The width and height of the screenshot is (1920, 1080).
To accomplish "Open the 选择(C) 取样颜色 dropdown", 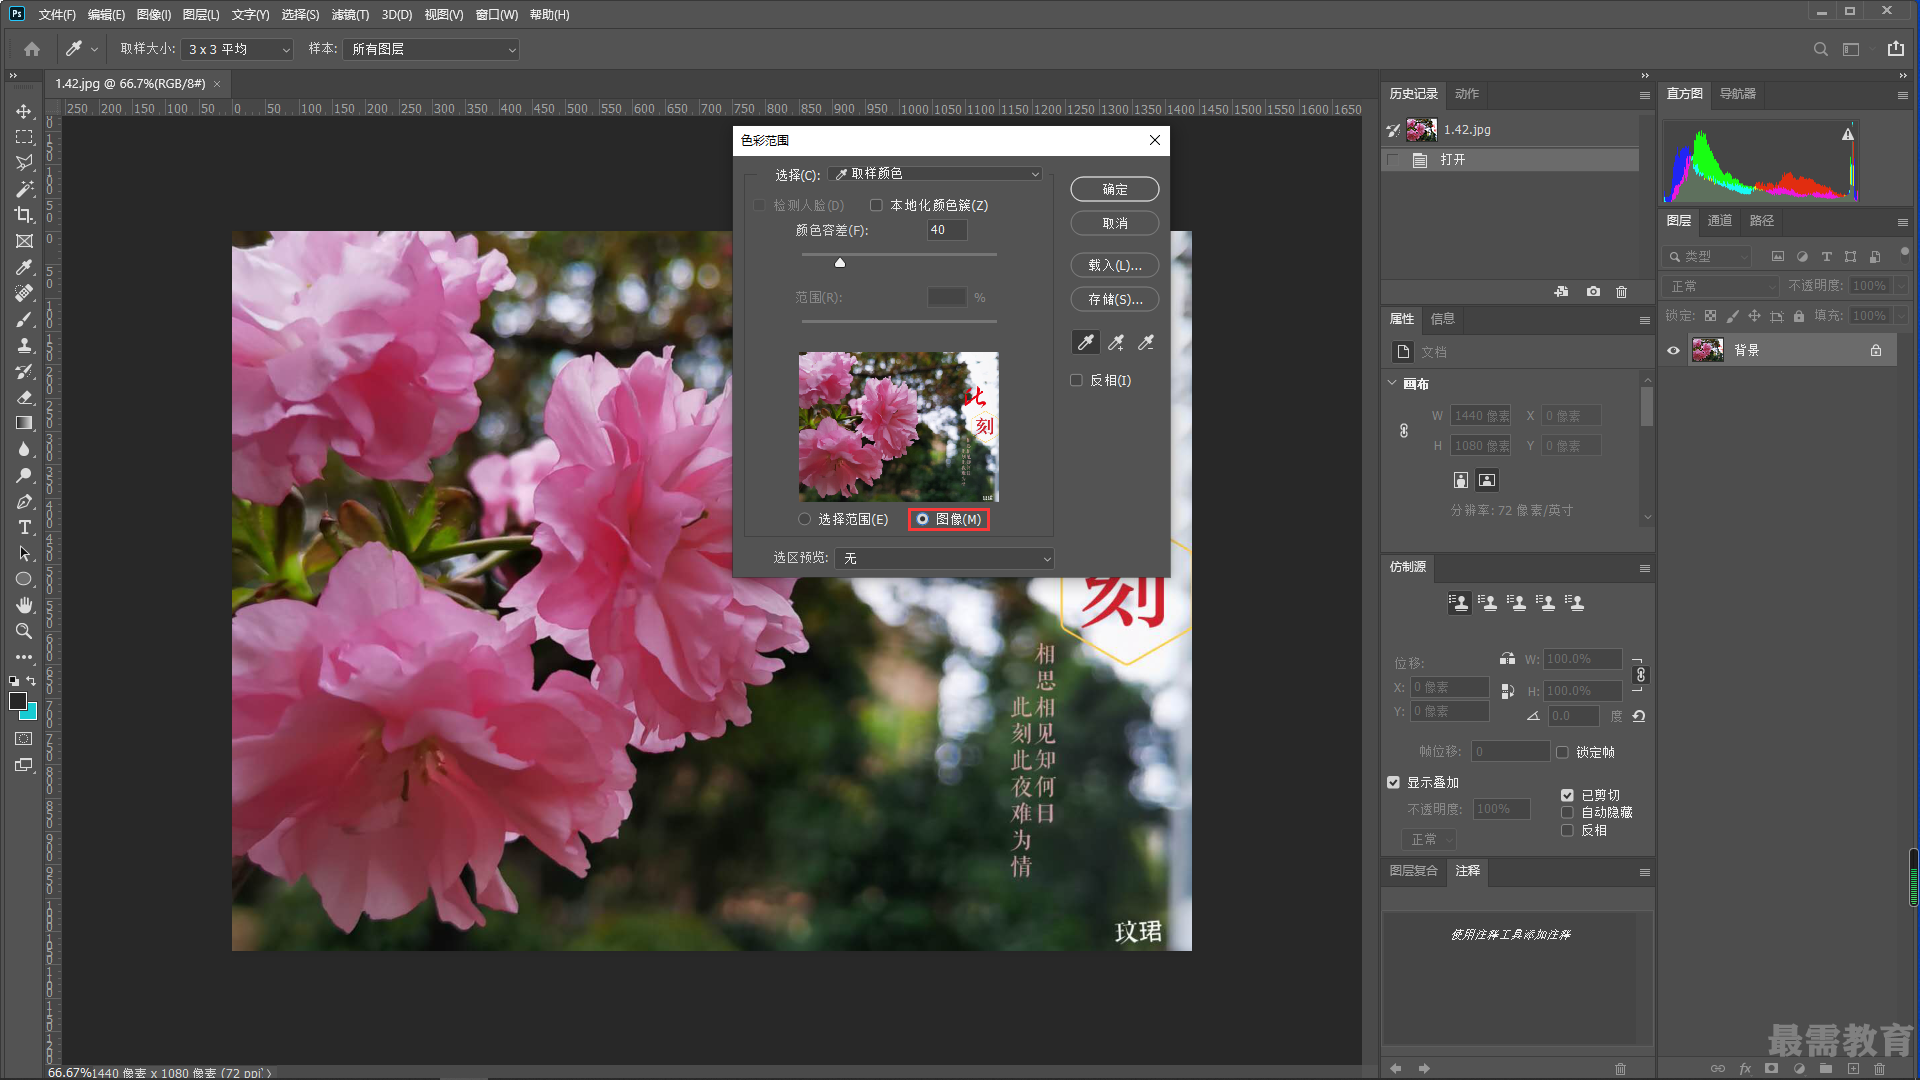I will [935, 174].
